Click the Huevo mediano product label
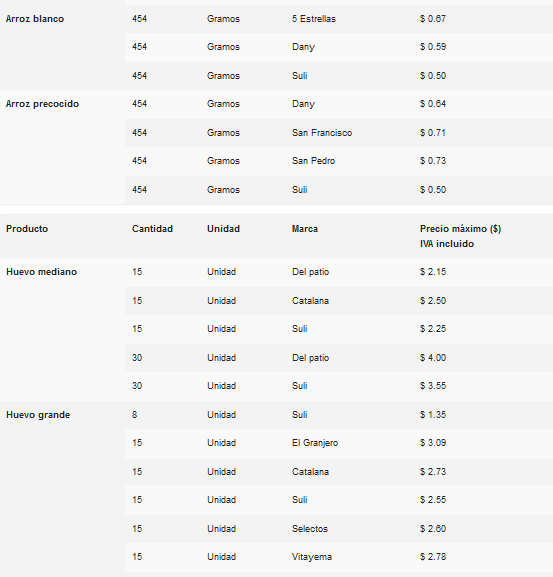 [x=42, y=272]
